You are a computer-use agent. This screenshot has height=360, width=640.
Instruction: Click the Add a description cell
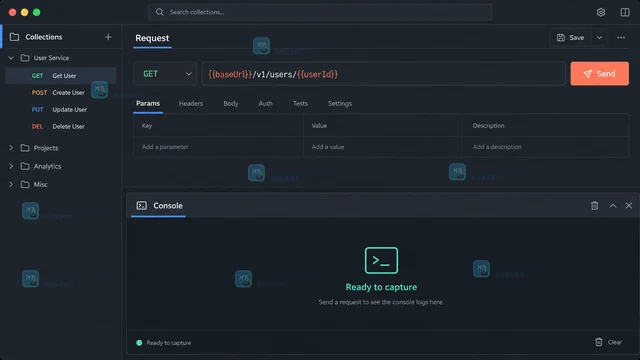(x=545, y=147)
